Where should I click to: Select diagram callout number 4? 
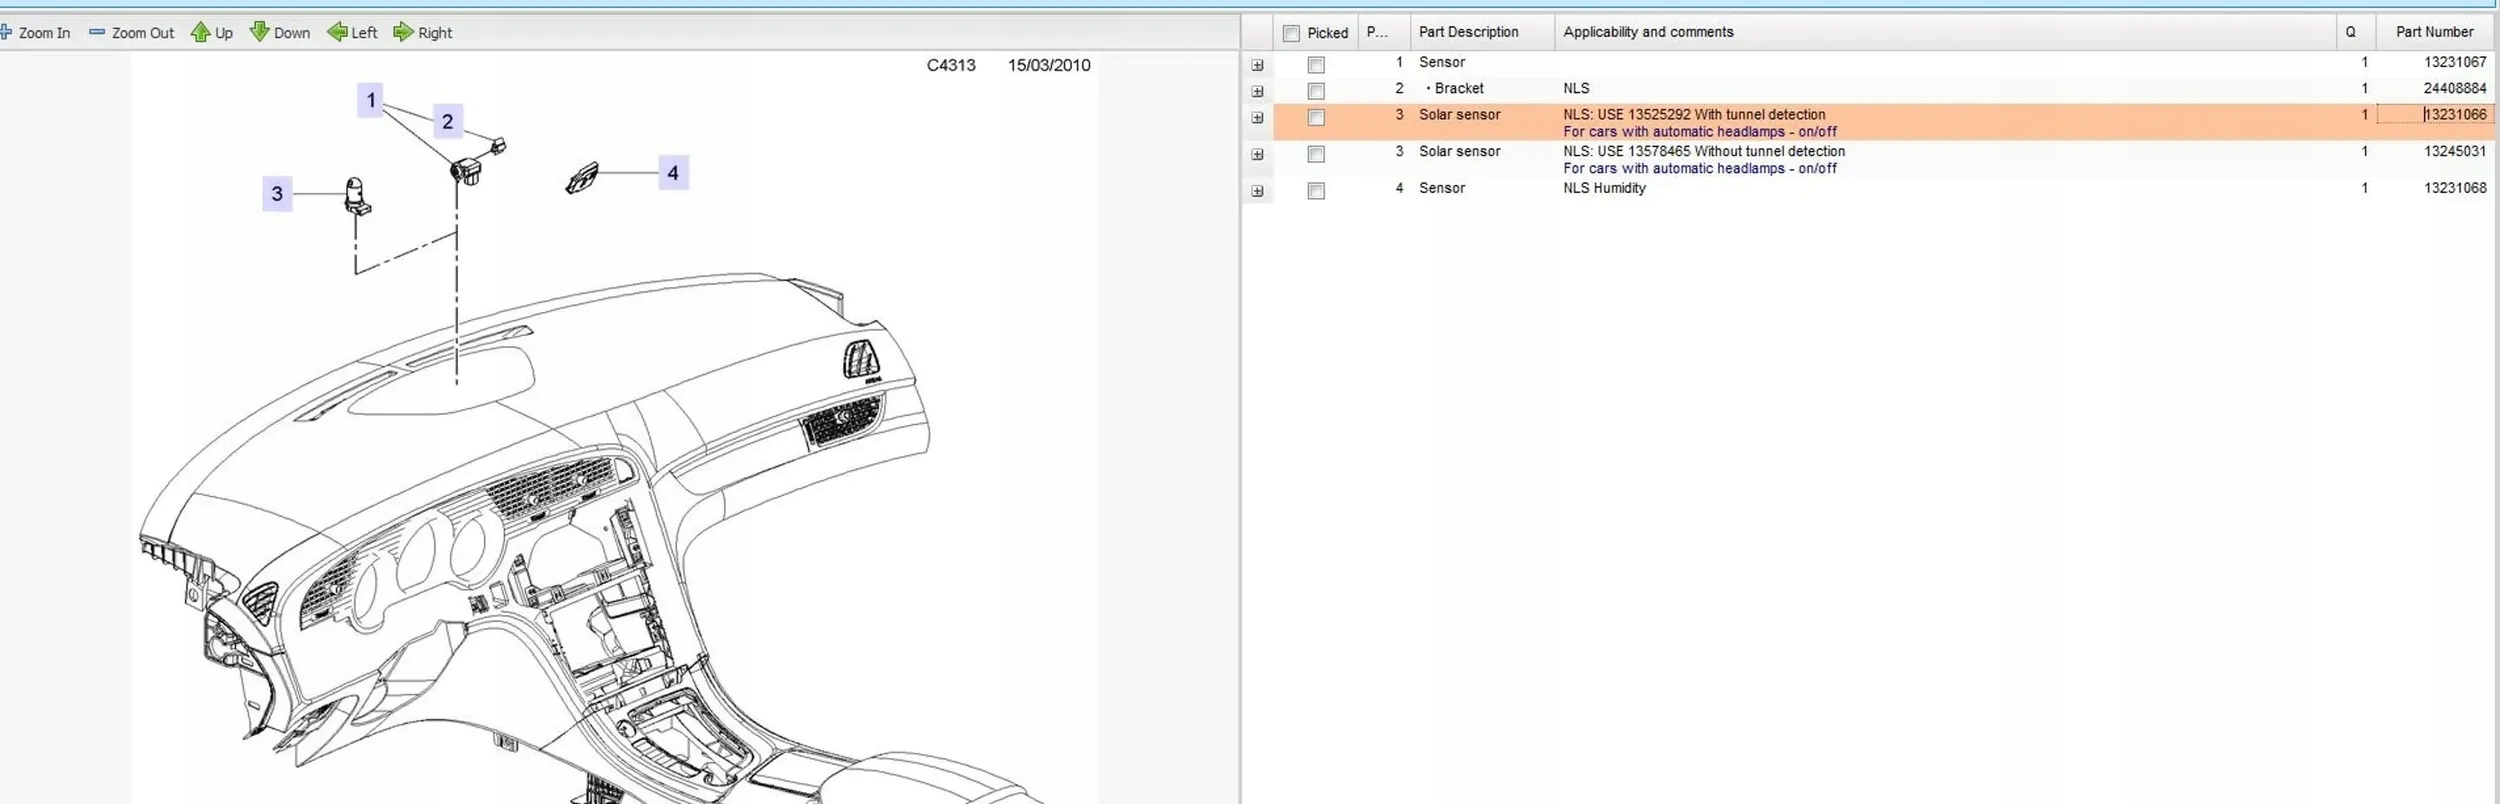click(x=673, y=173)
